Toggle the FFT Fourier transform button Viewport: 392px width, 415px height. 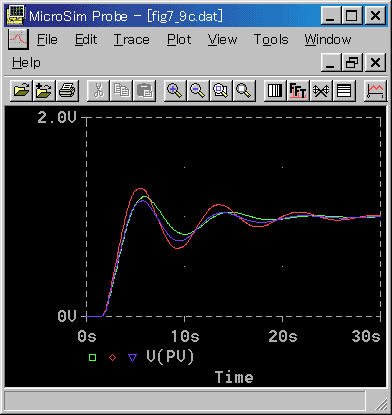(x=298, y=90)
